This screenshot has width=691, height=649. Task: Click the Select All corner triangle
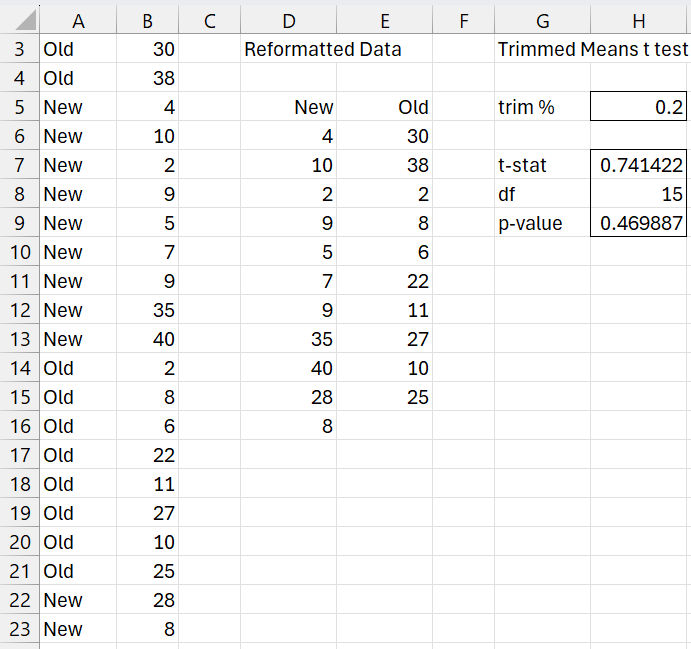(20, 20)
